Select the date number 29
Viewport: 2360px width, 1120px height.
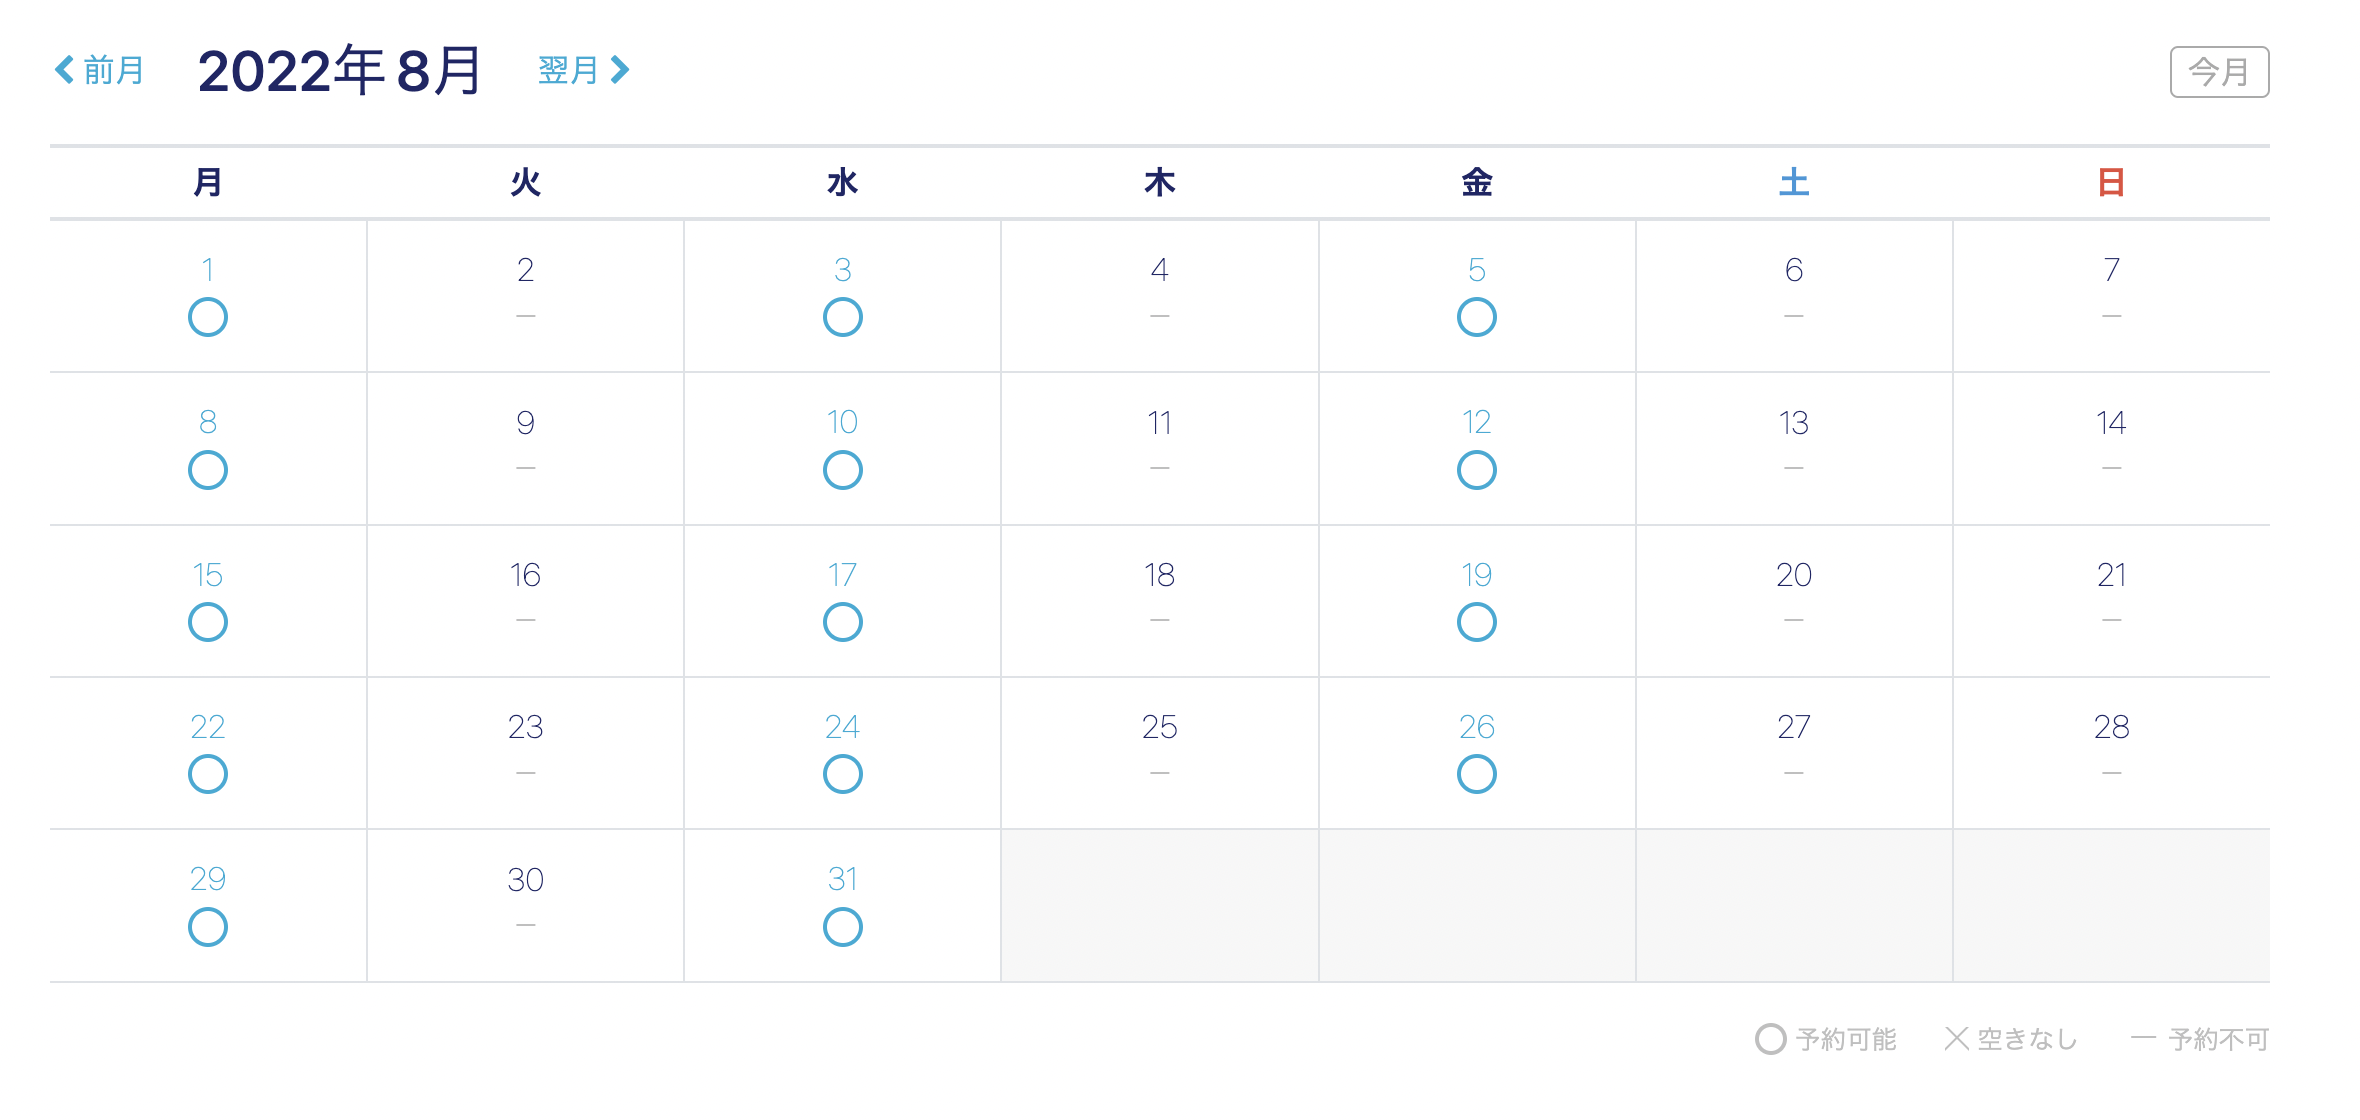tap(208, 879)
